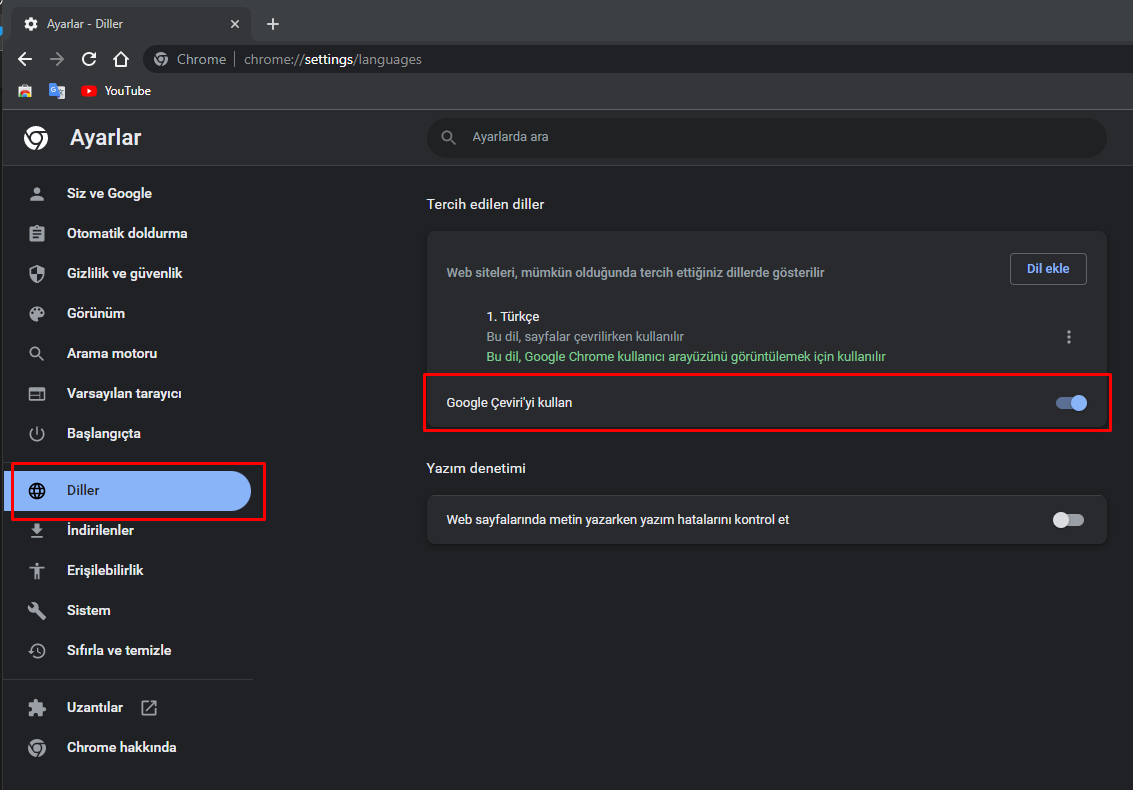Screen dimensions: 1133x790
Task: Close the Ayarlar - Diller tab
Action: pyautogui.click(x=235, y=24)
